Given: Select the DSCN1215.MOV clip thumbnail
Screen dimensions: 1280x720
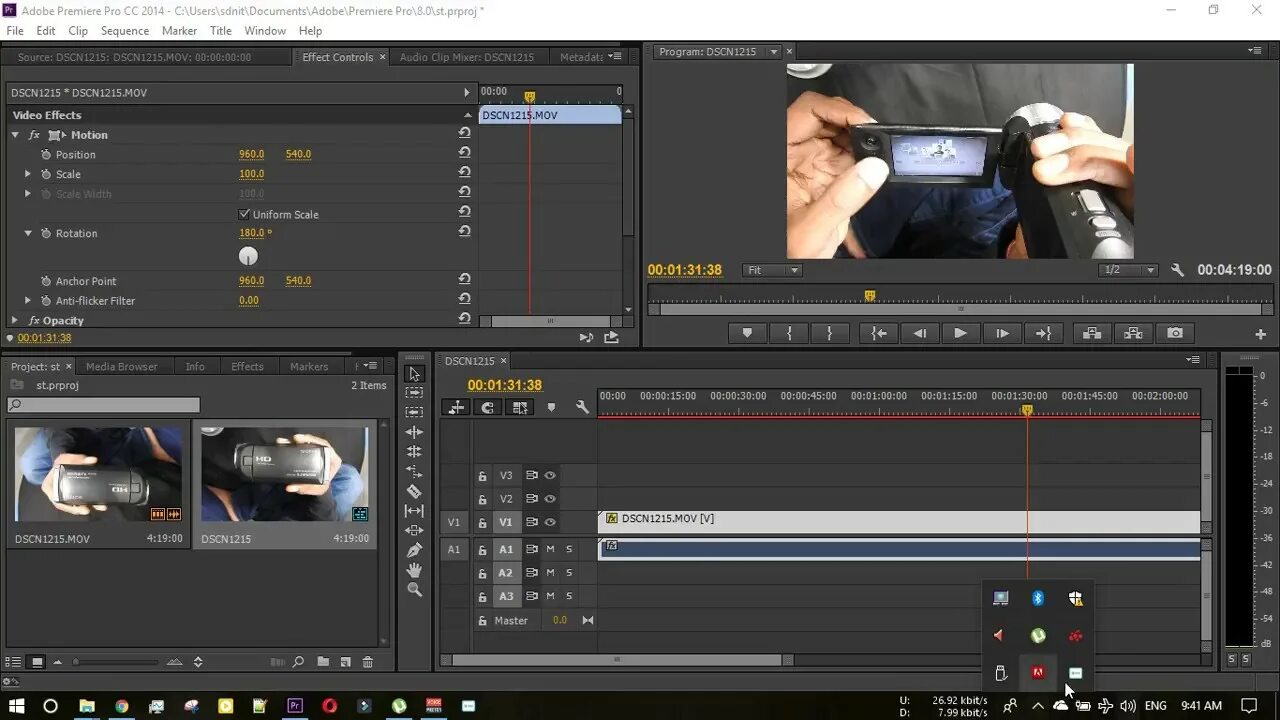Looking at the screenshot, I should click(98, 474).
